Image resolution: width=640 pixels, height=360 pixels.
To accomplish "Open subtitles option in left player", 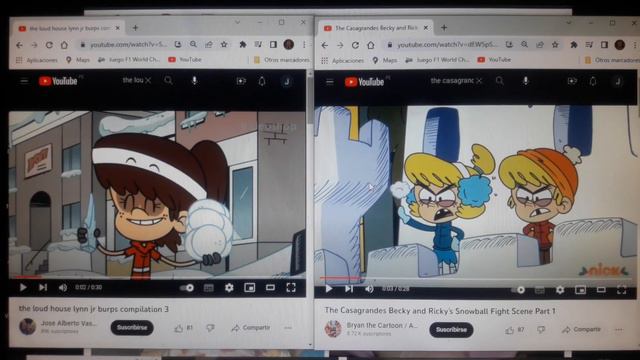I will (x=209, y=288).
